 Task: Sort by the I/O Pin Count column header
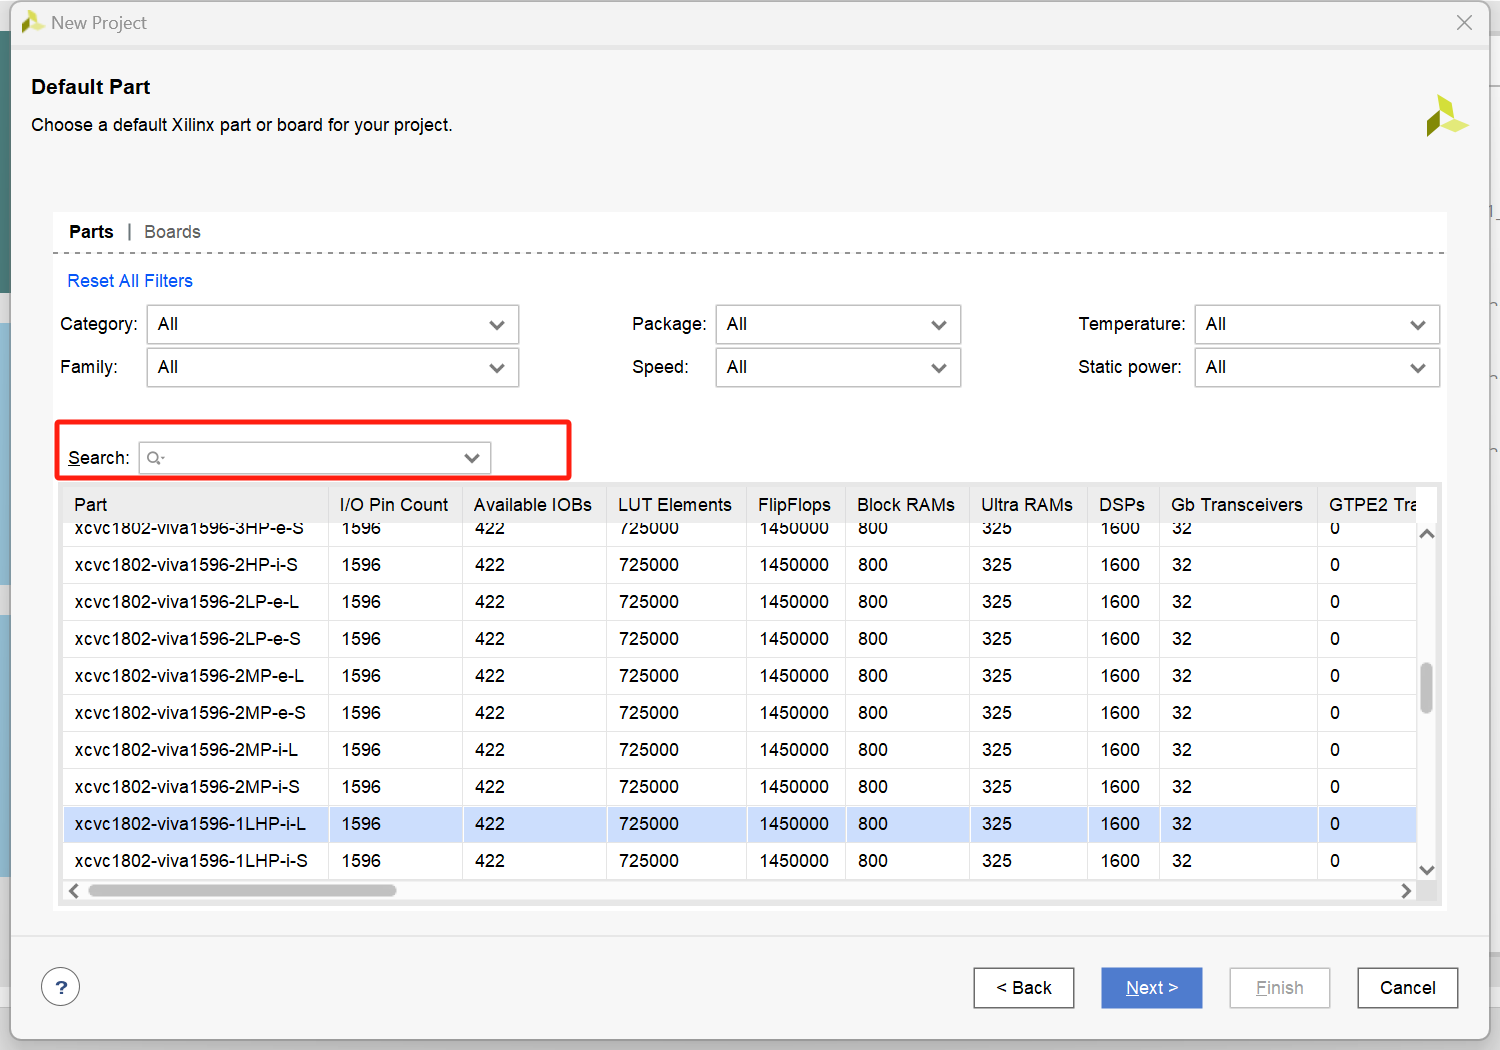395,505
